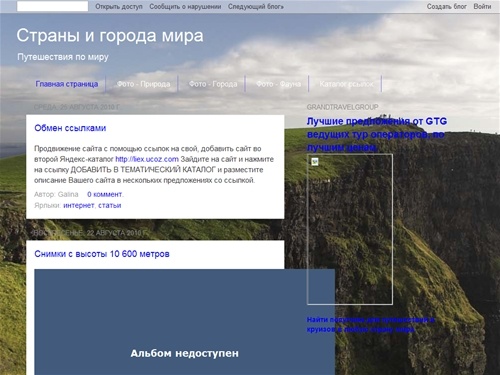Image resolution: width=500 pixels, height=375 pixels.
Task: Click 'Сообщить о нарушении' in the navbar
Action: (185, 6)
